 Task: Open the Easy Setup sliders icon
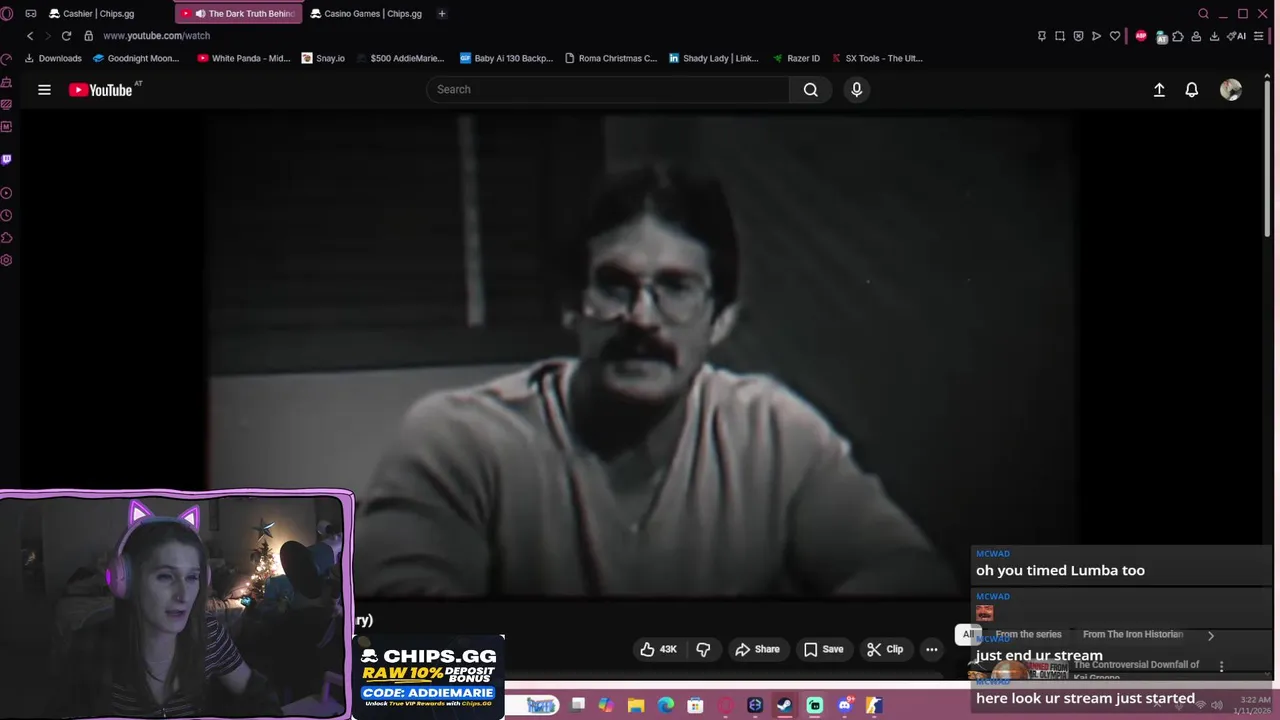click(1261, 36)
